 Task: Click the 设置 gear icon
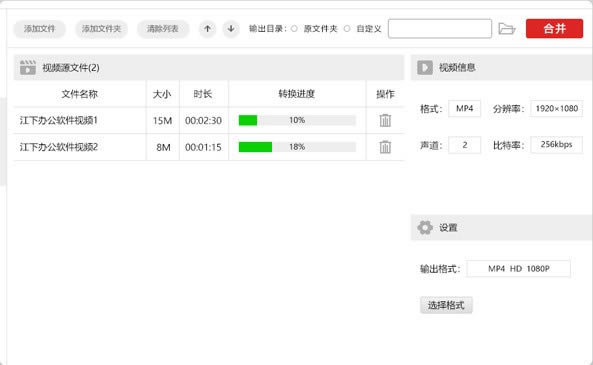[x=425, y=228]
